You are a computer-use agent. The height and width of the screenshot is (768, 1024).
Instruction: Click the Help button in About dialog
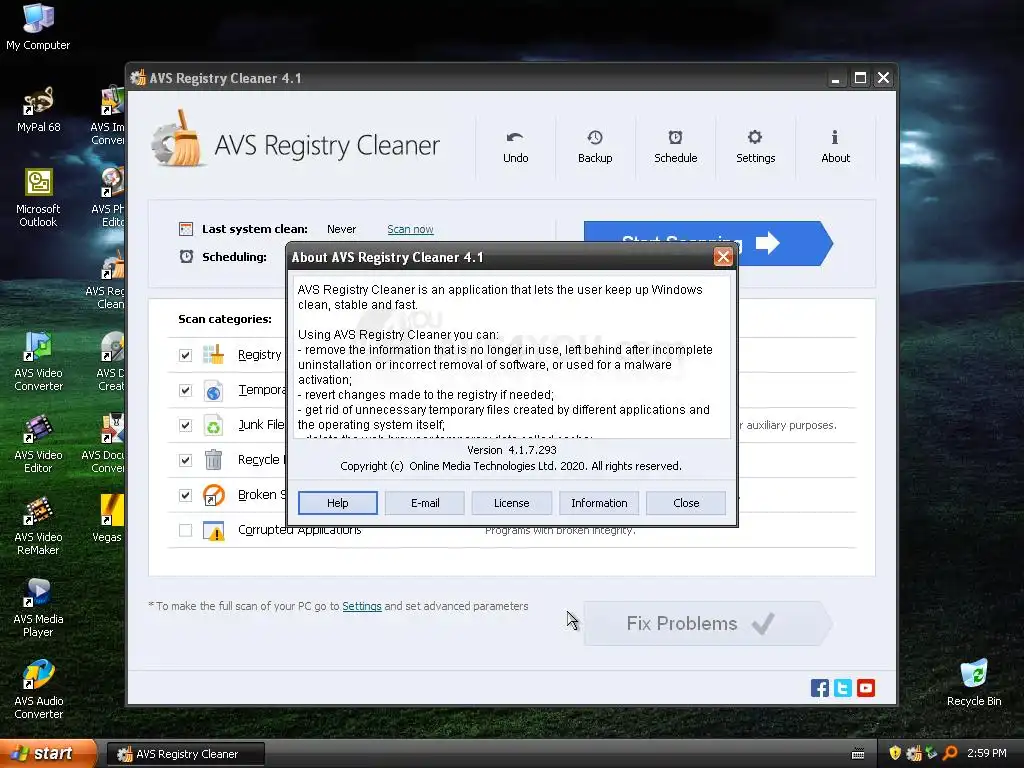tap(338, 503)
